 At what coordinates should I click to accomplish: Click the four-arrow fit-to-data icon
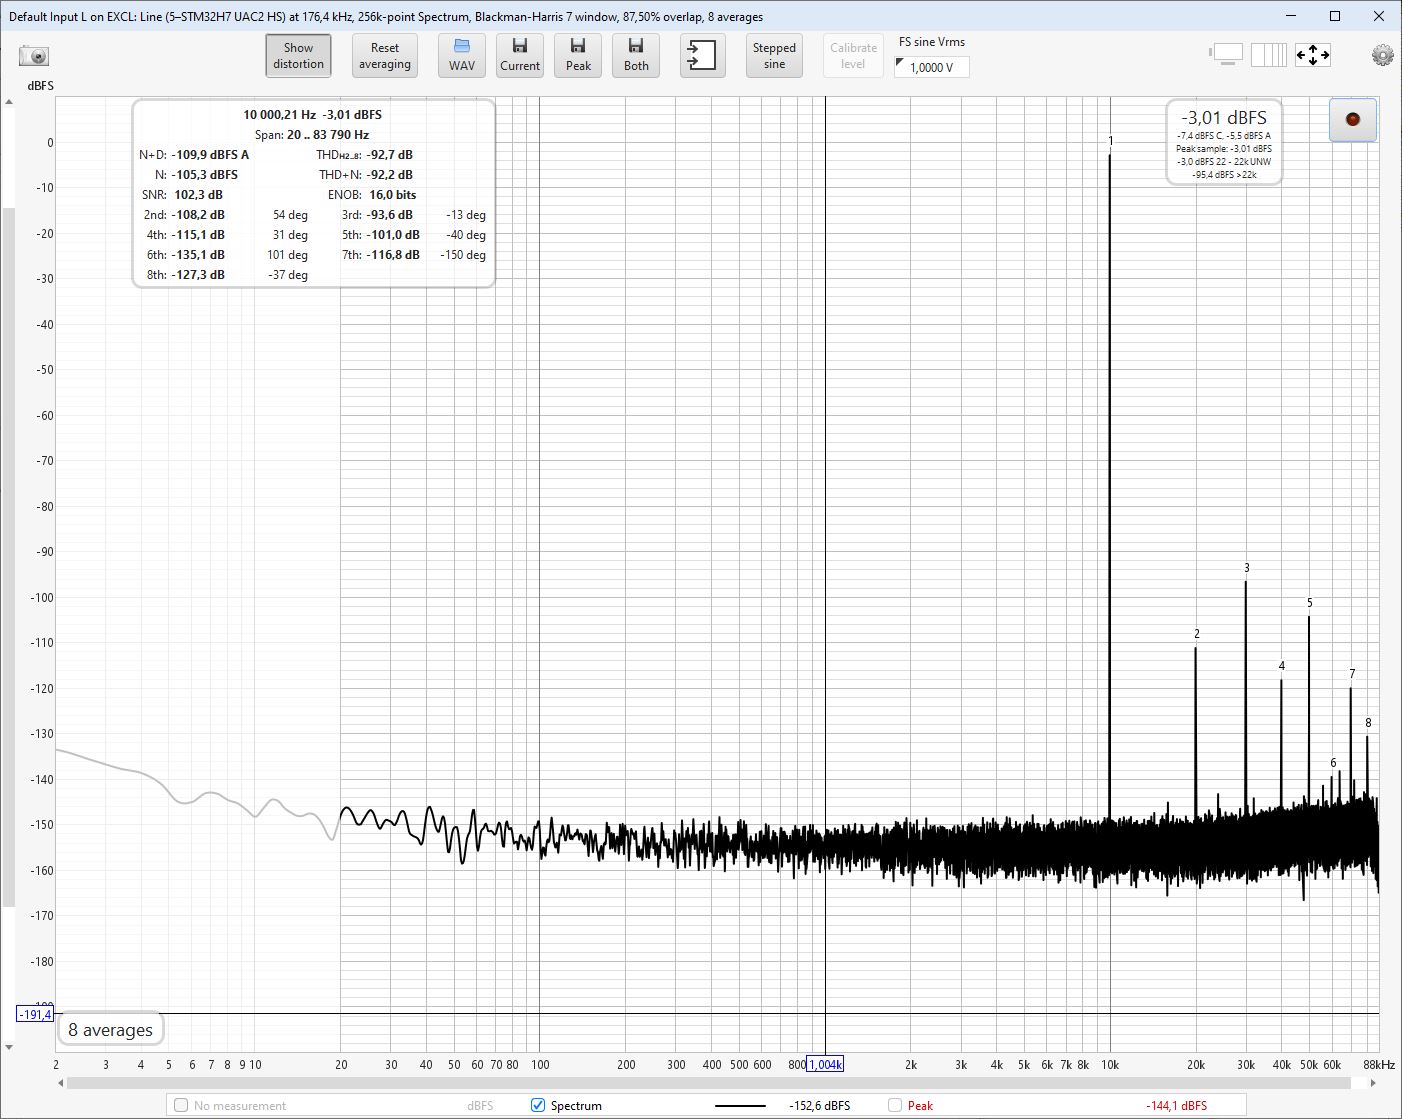[1313, 55]
